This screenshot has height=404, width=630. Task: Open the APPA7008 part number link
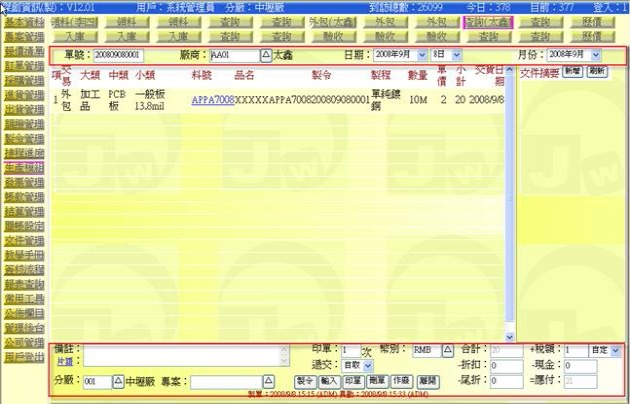point(212,101)
